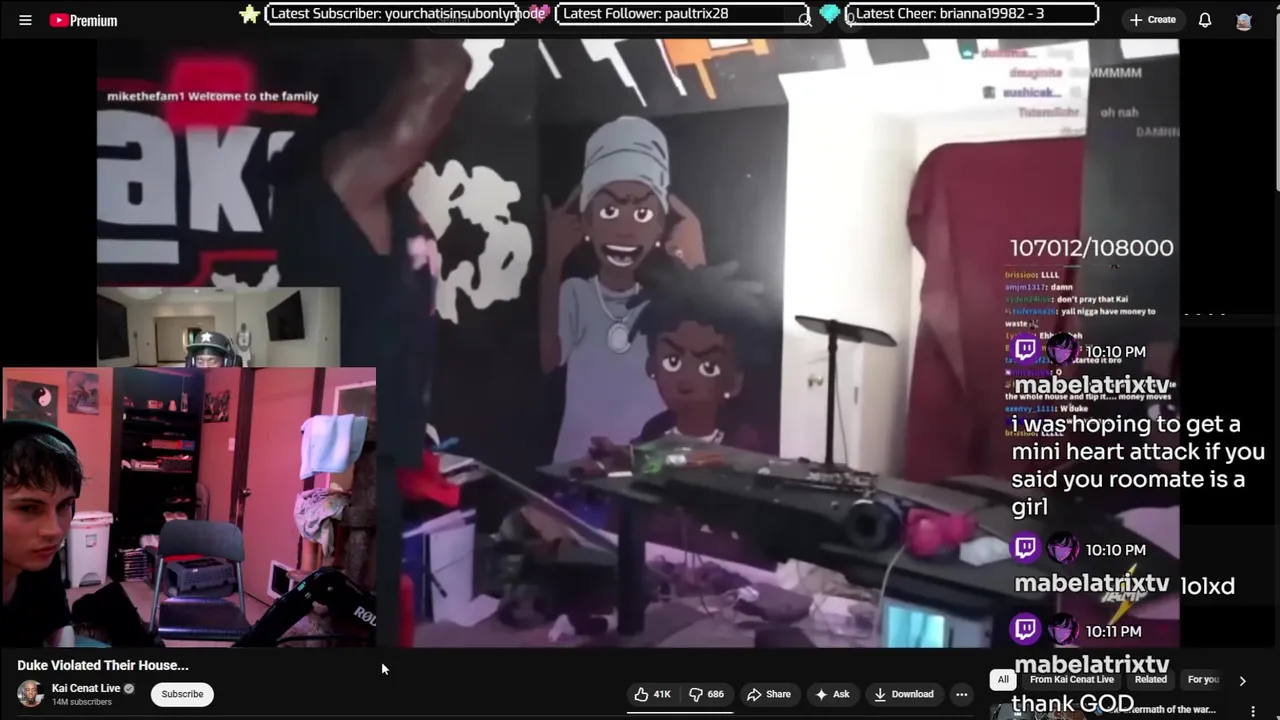
Task: Open the YouTube guide hamburger menu
Action: click(26, 20)
